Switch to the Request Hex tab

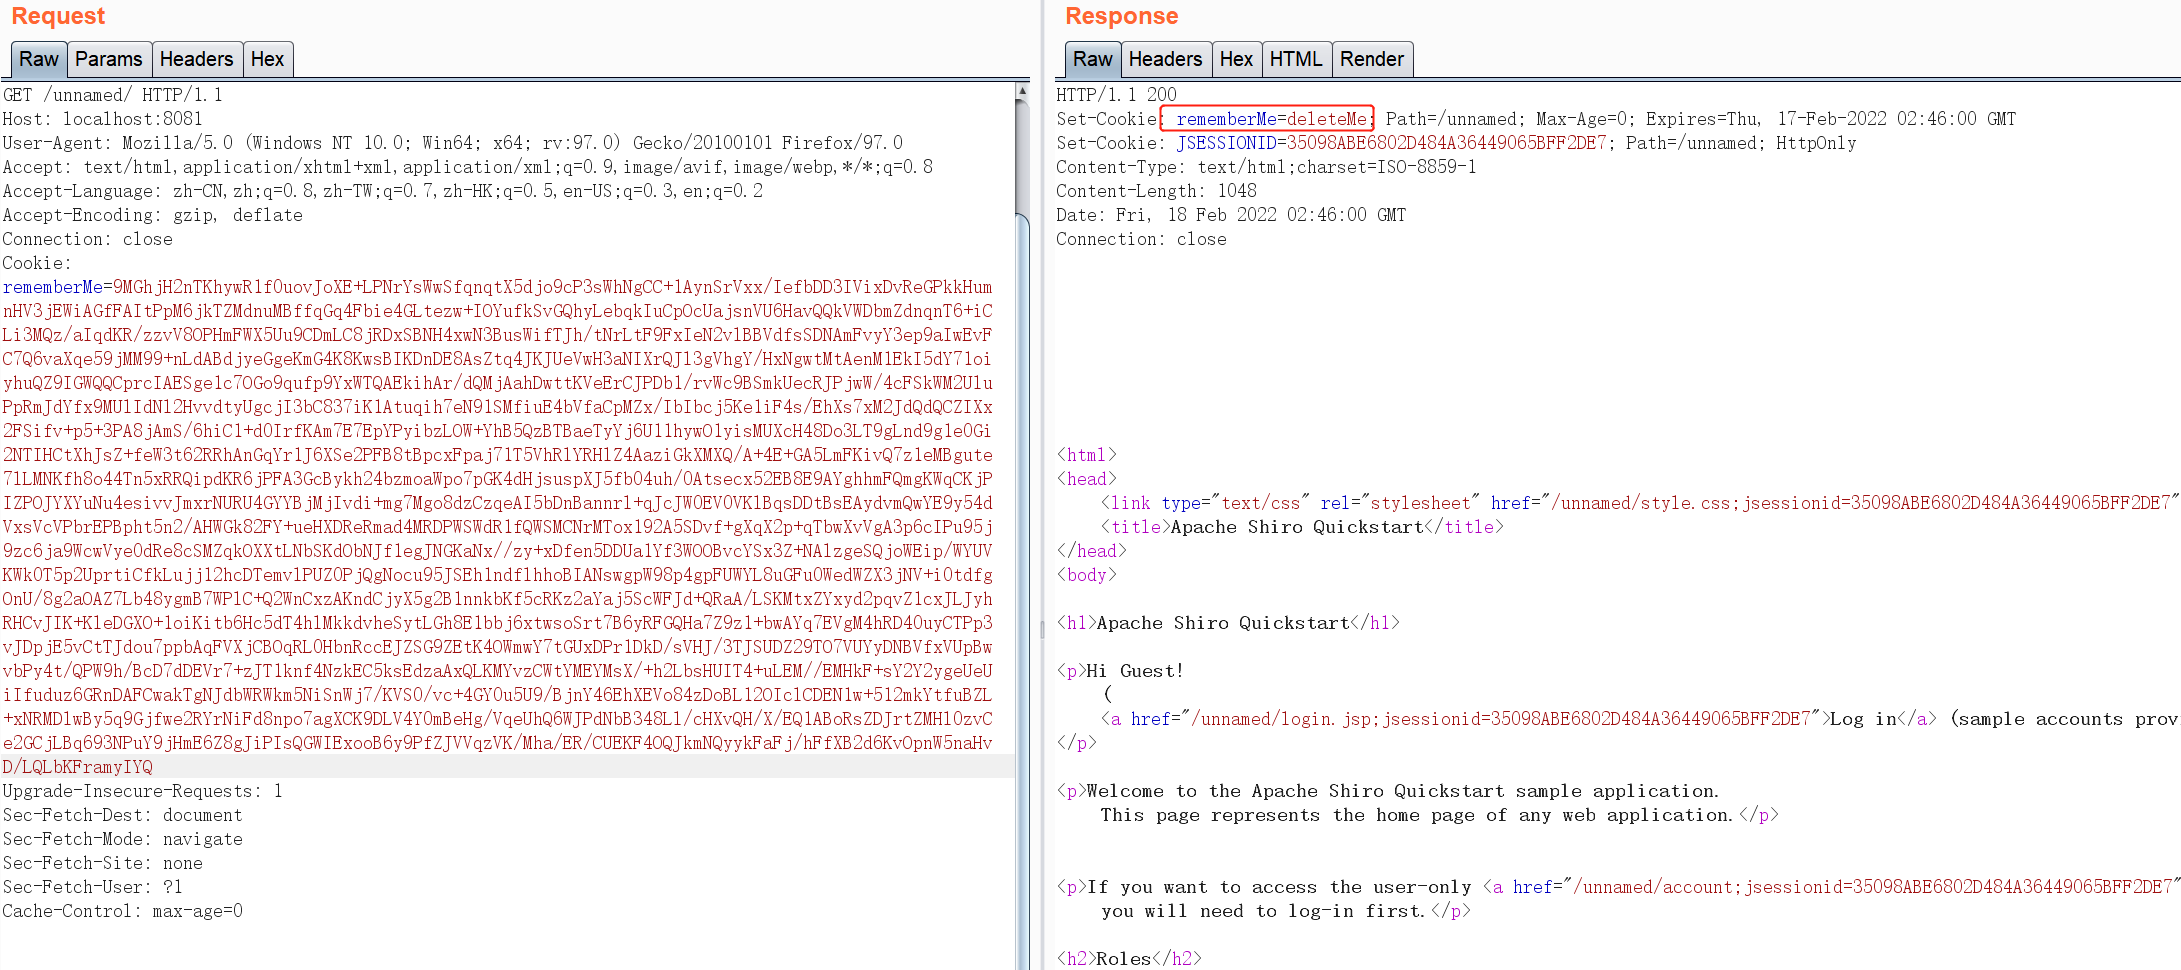point(267,59)
